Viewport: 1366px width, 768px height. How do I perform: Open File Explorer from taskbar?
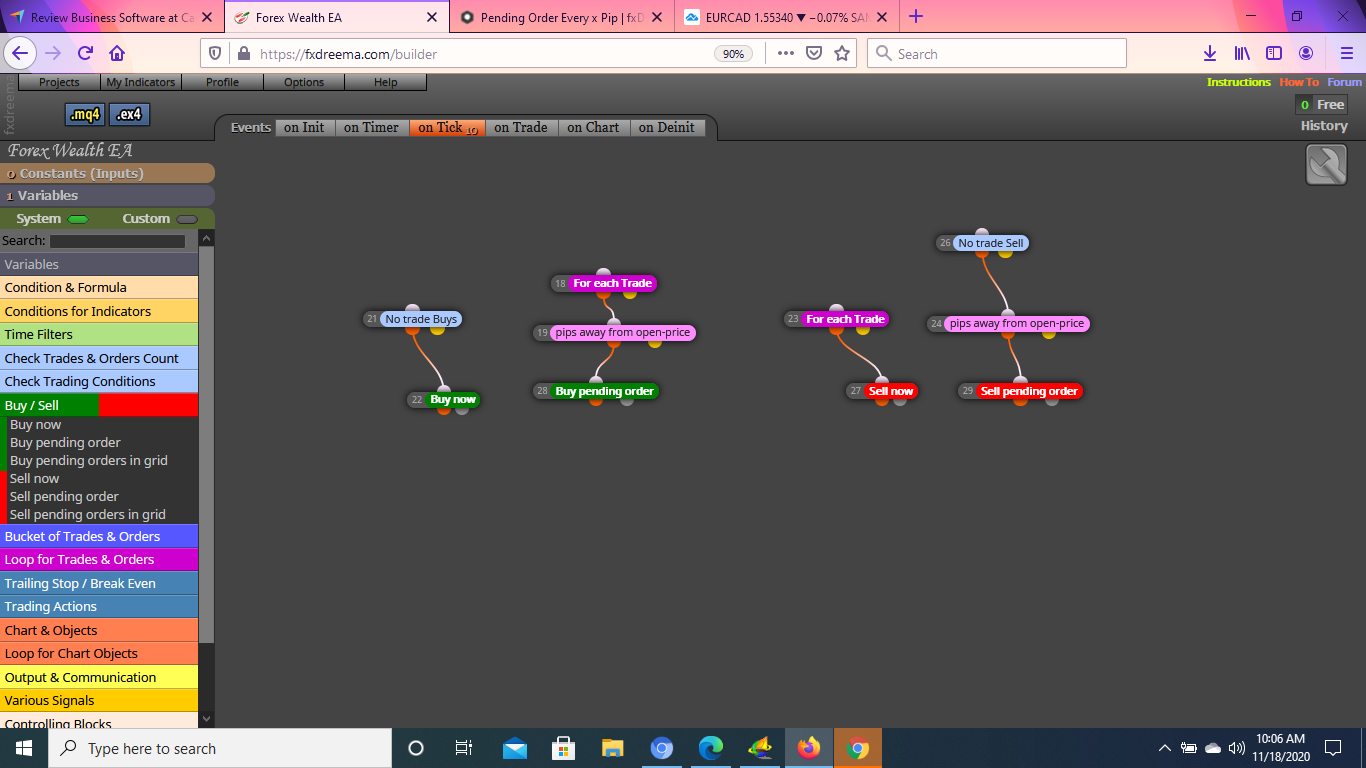(x=613, y=748)
